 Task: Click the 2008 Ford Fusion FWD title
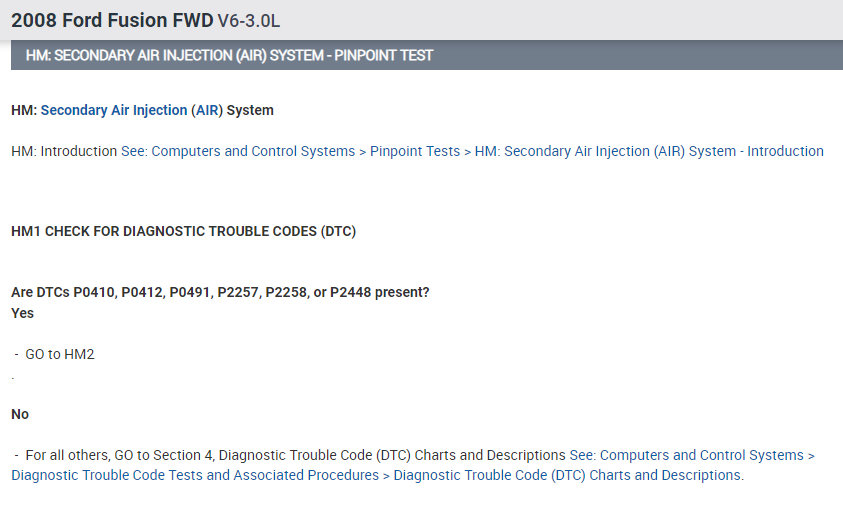point(111,20)
